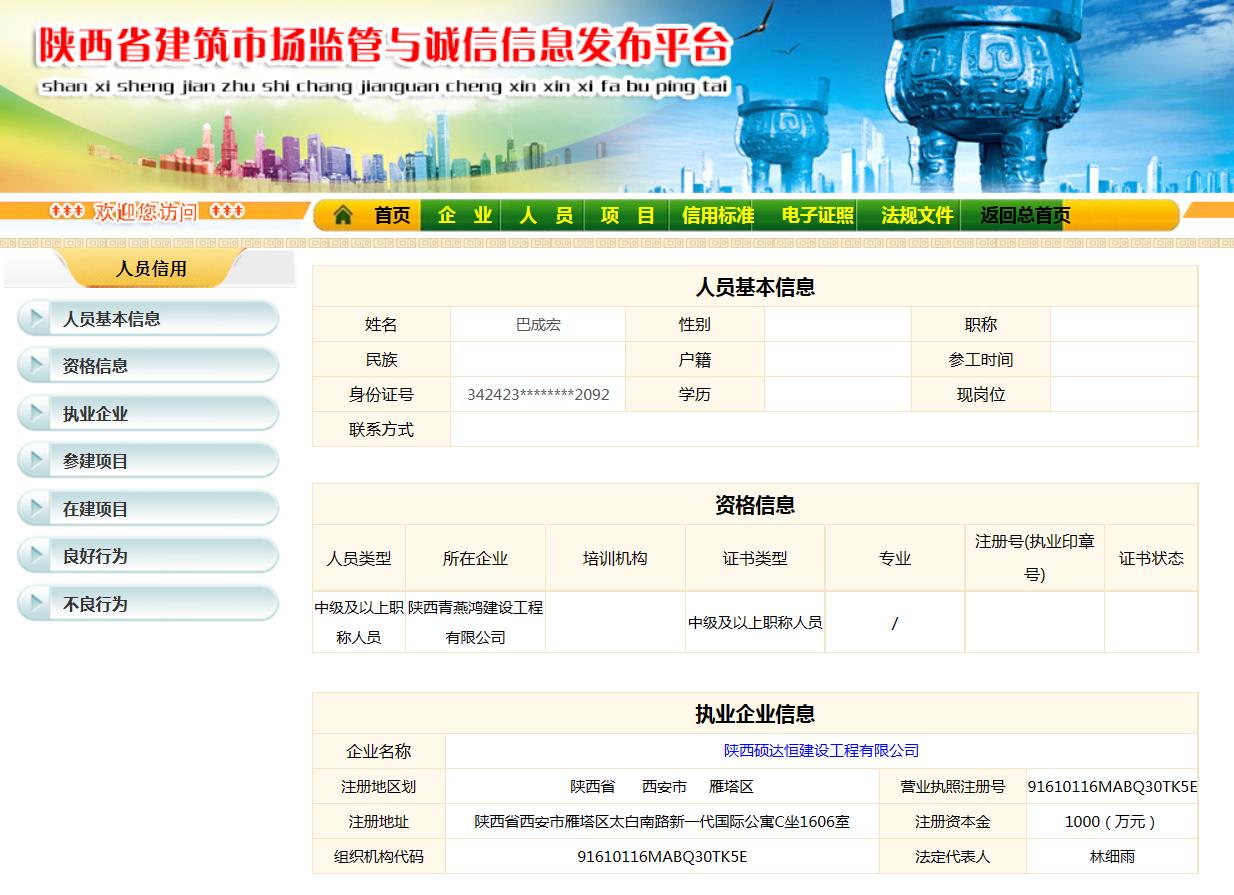Go to the 人员 navigation item

tap(546, 215)
